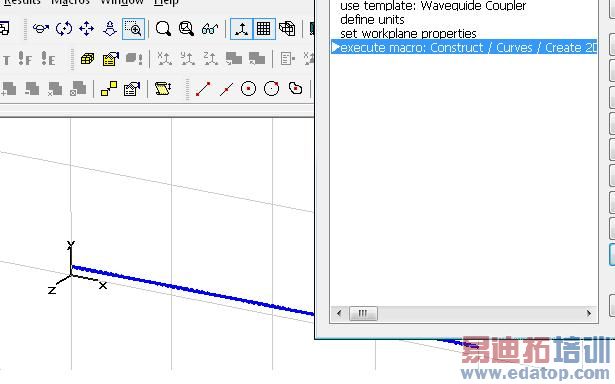Toggle the zoom rectangle mode
615x384 pixels.
coord(133,29)
